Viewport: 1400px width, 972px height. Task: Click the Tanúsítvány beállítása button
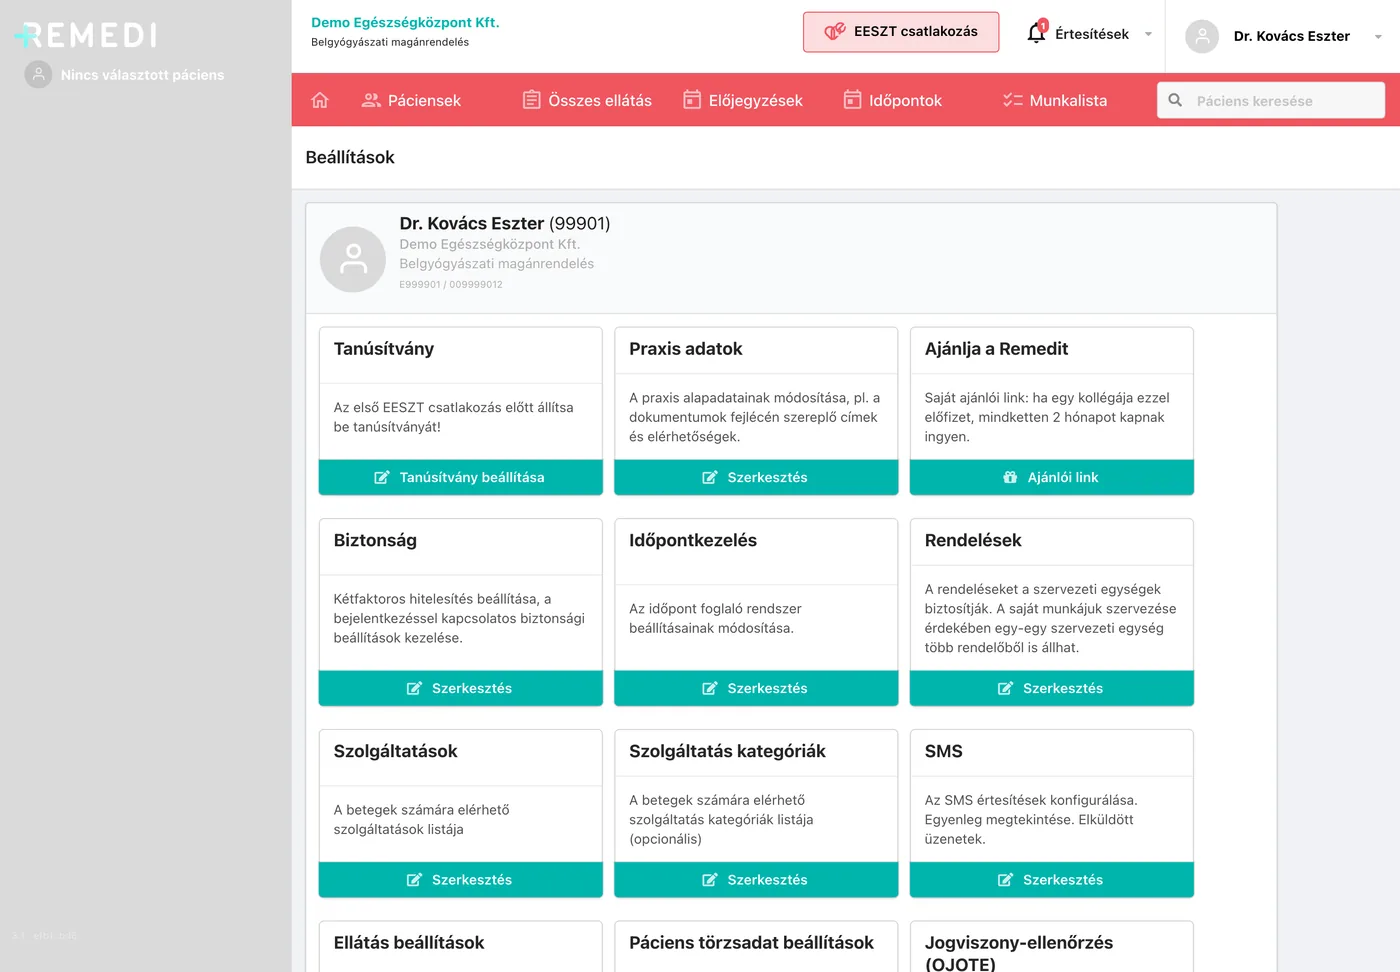coord(460,477)
